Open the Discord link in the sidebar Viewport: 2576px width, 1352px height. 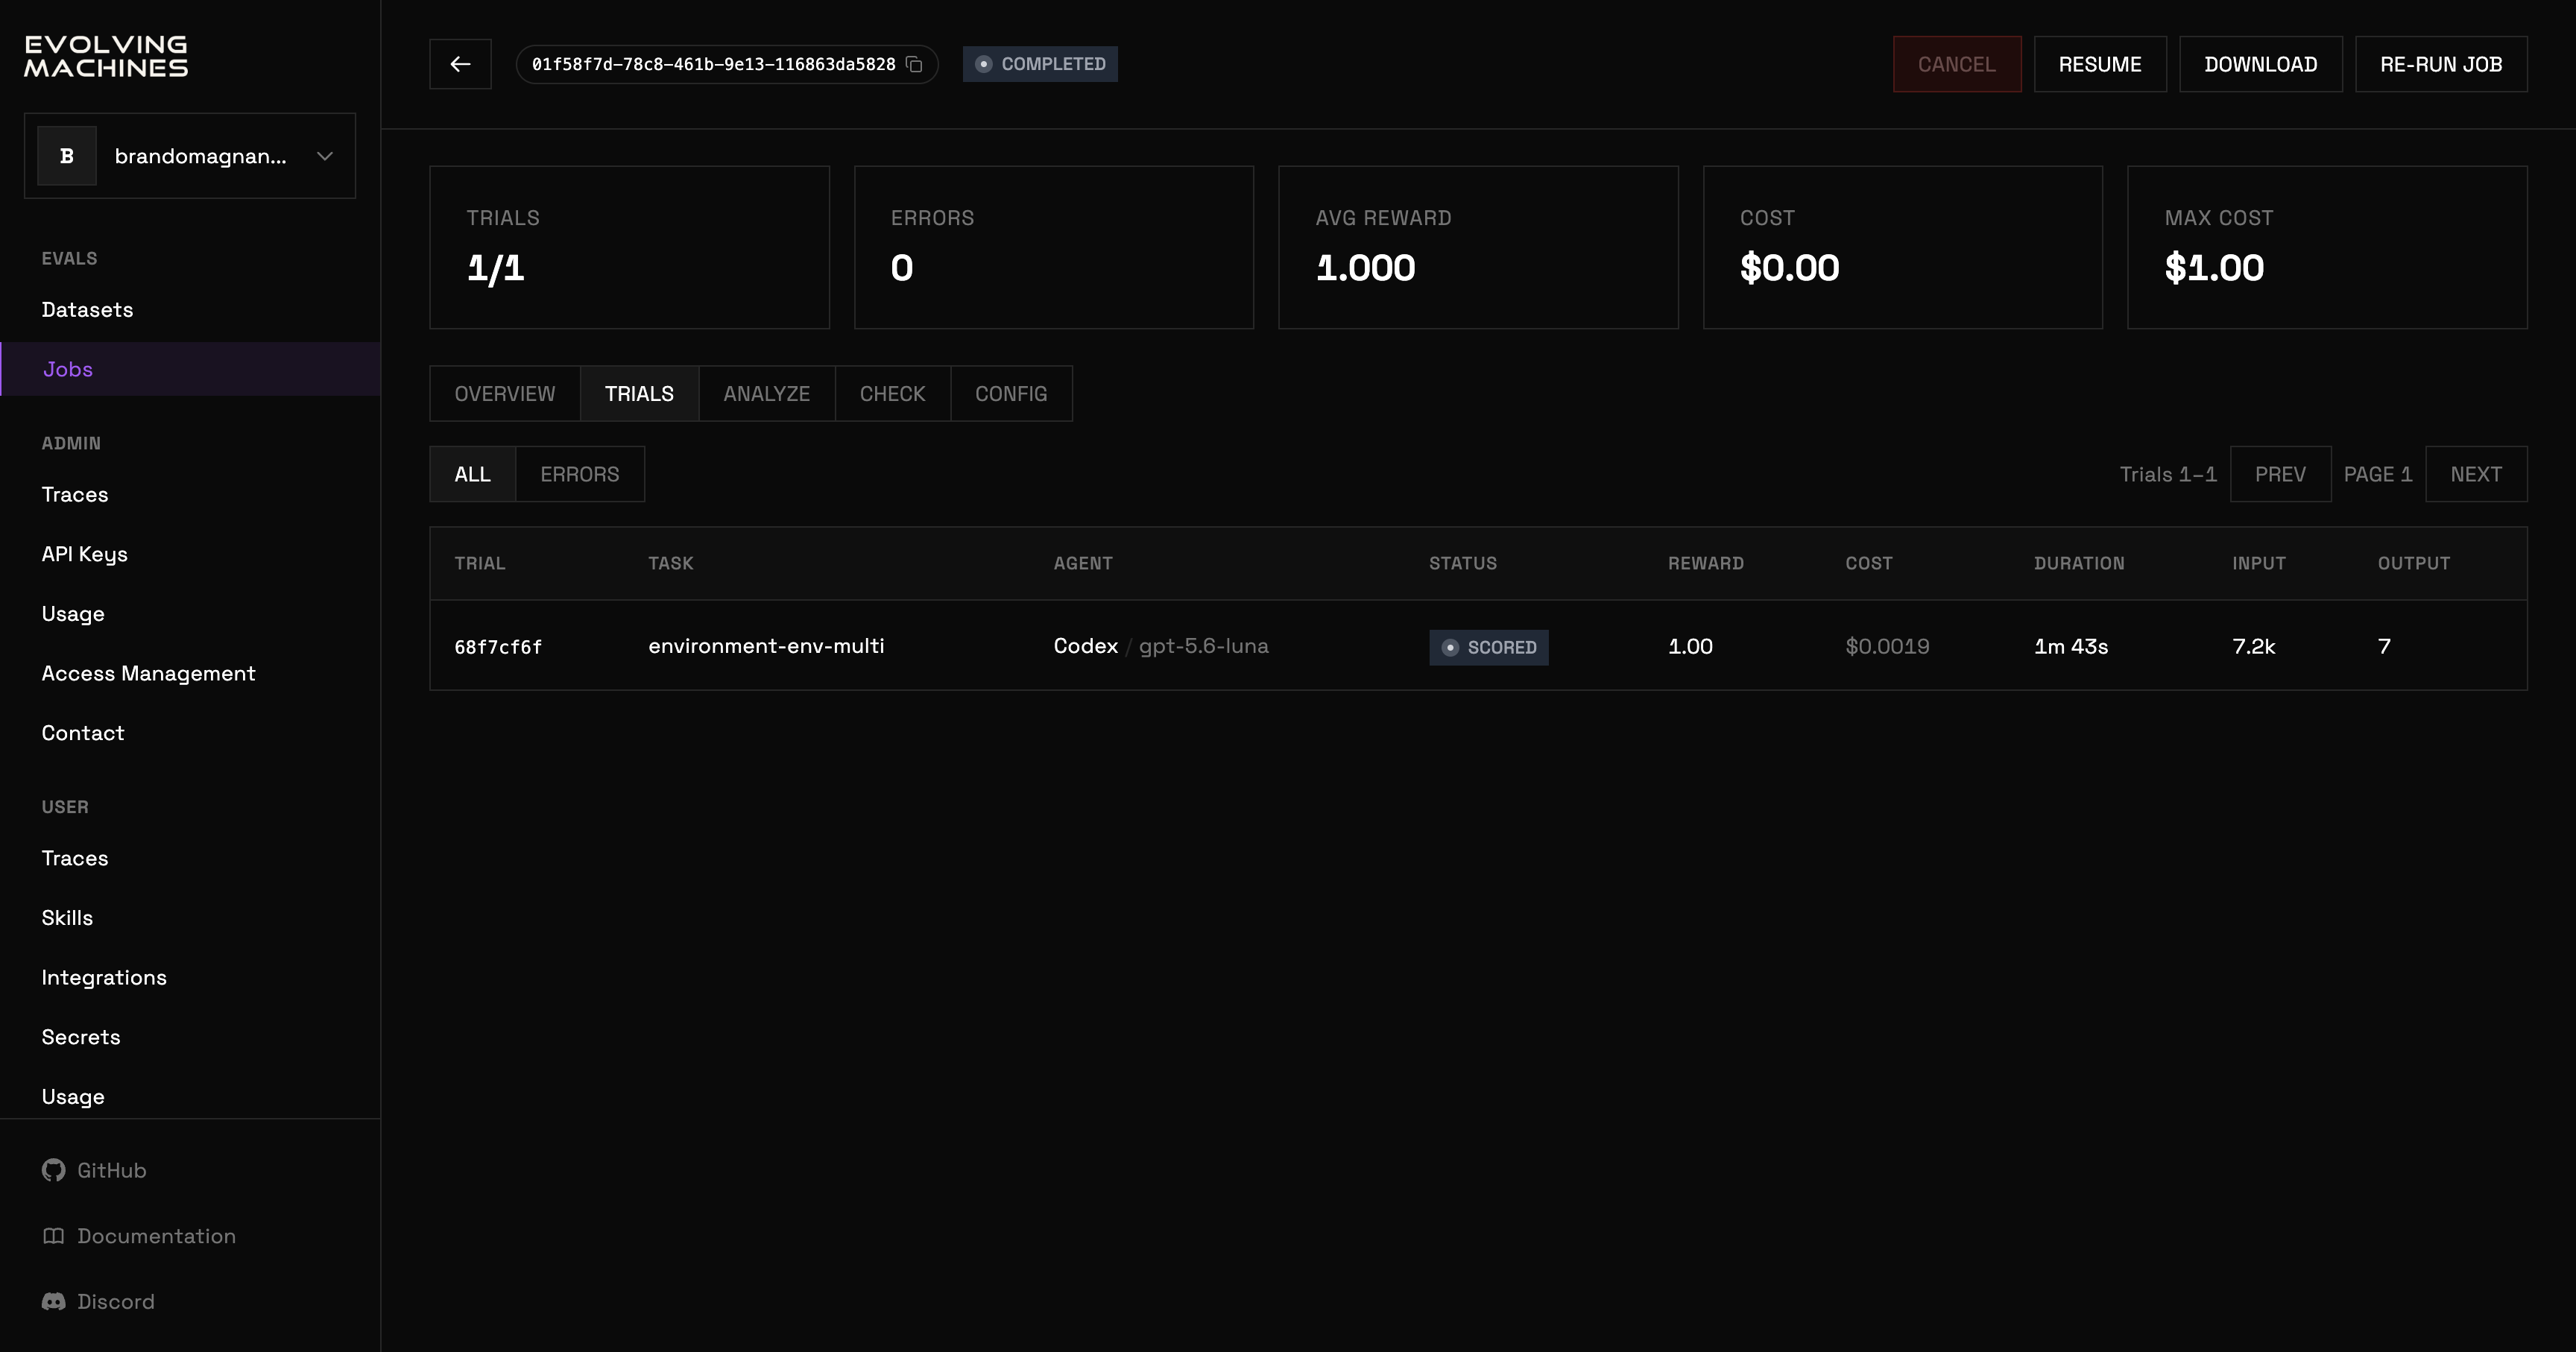click(x=98, y=1301)
